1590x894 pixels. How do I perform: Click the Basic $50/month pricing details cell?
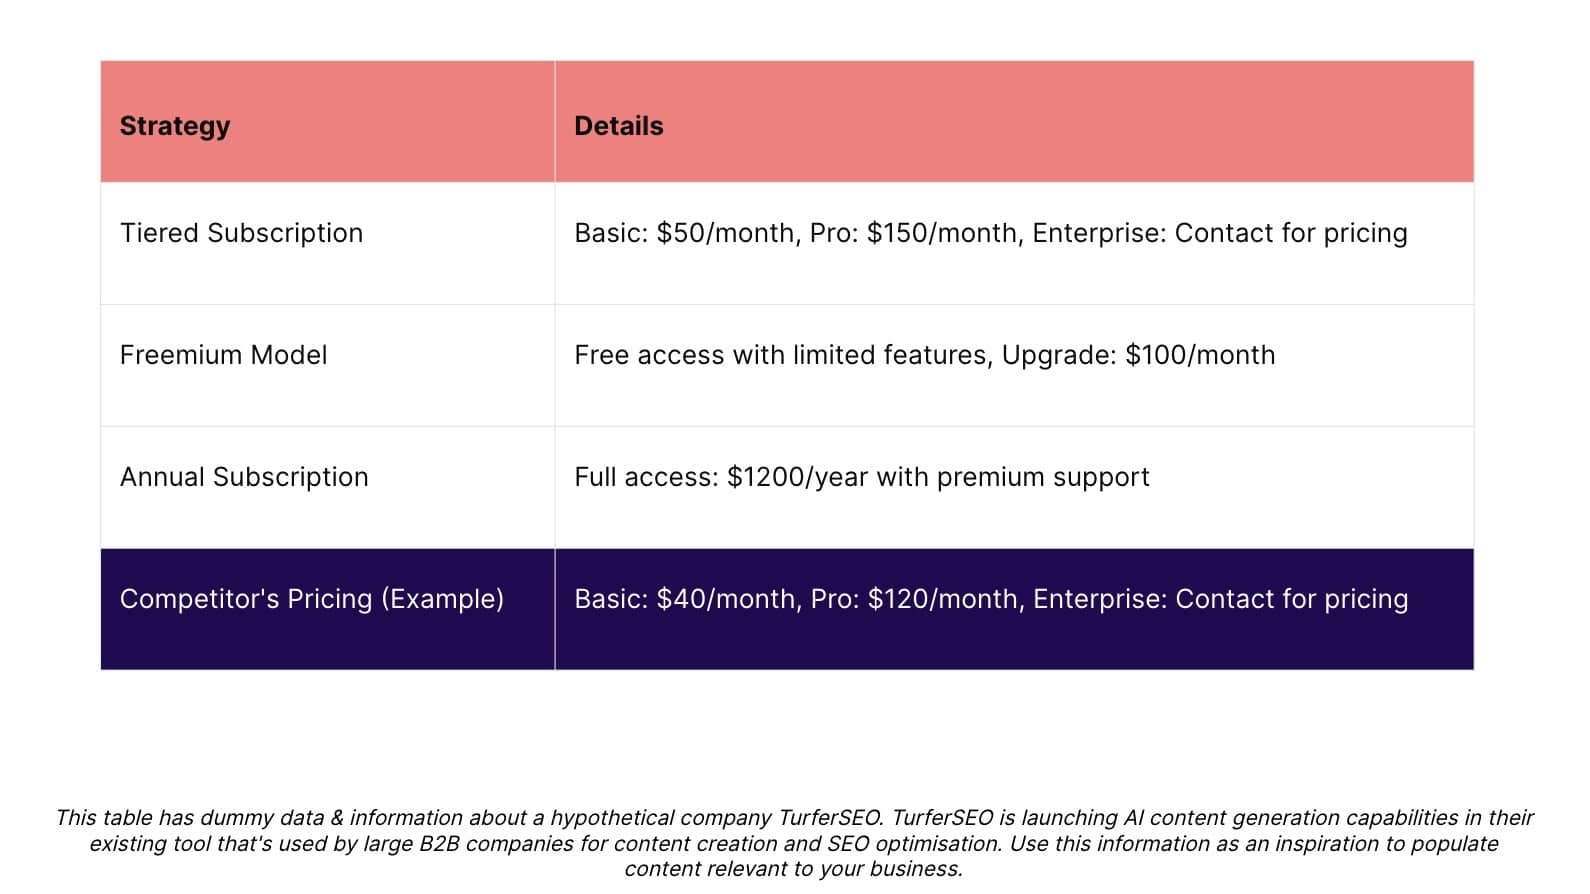[x=1014, y=244]
